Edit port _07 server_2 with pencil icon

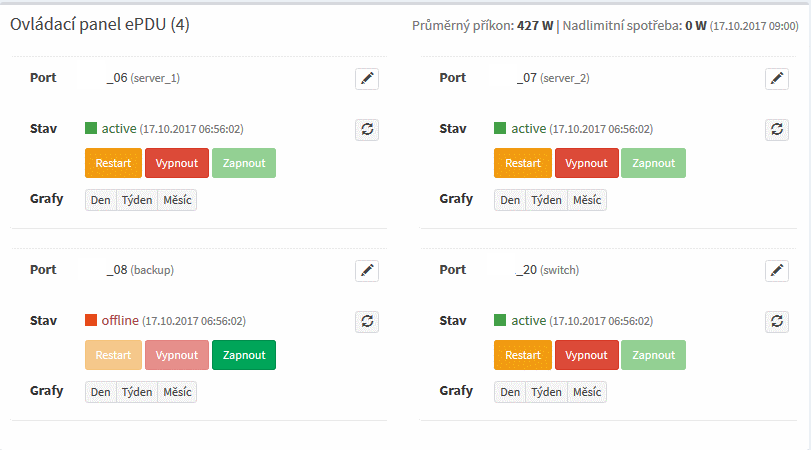[x=776, y=79]
